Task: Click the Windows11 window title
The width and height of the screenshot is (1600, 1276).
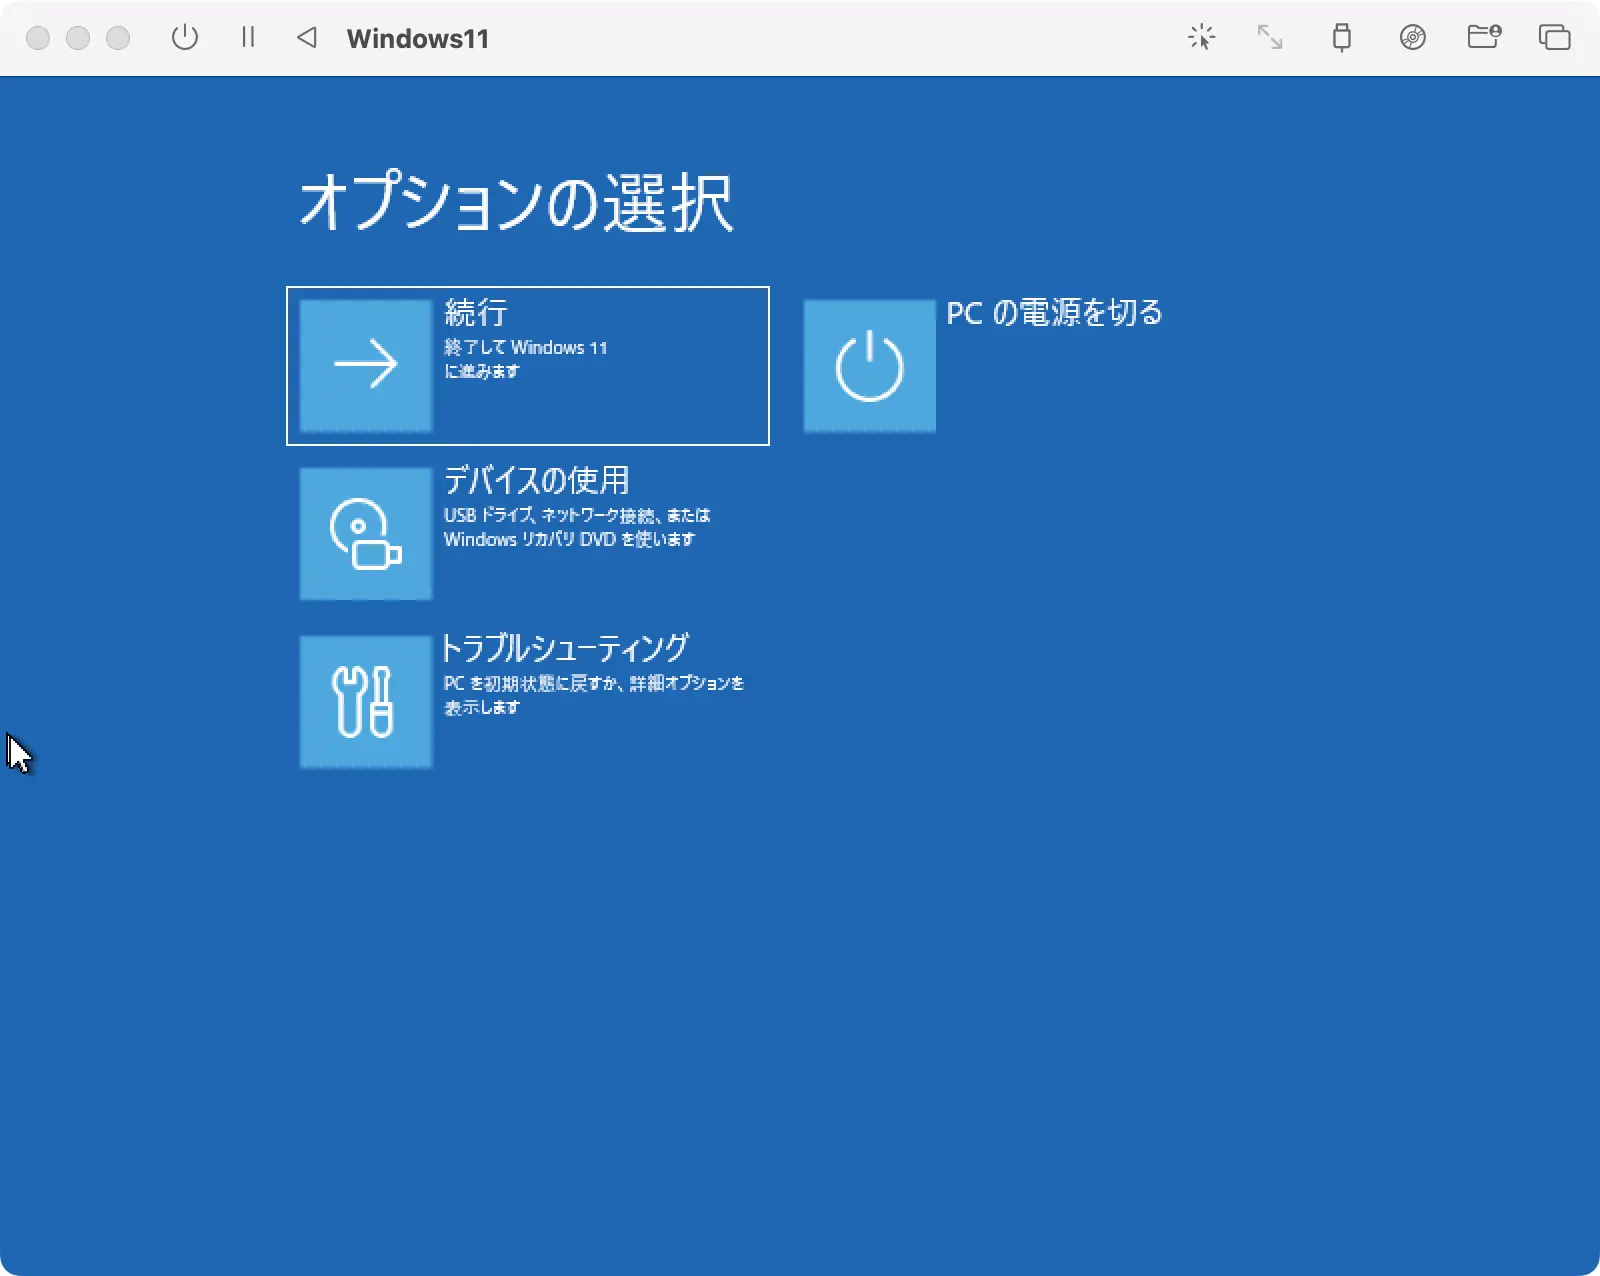Action: point(418,39)
